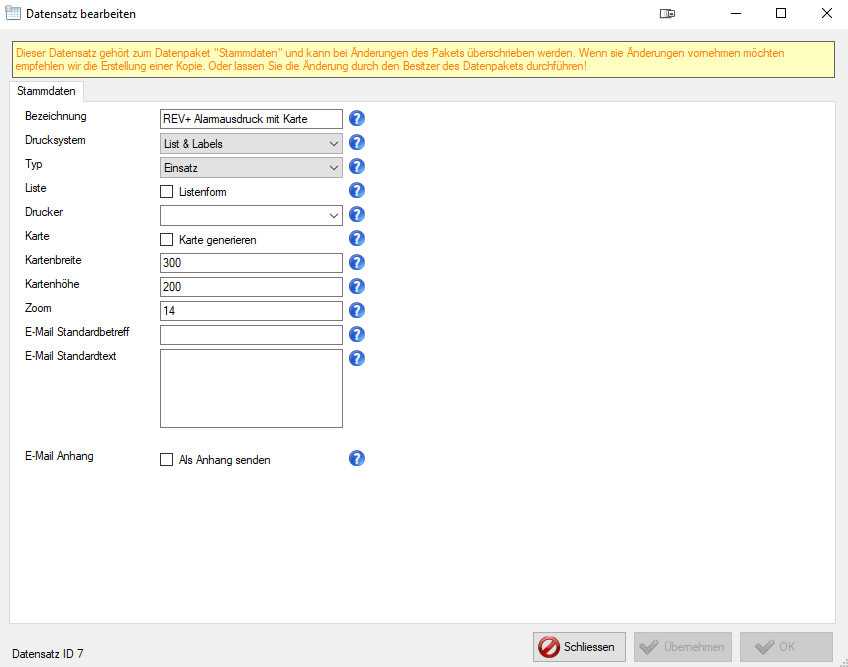Click the icon left of minimize in title bar
This screenshot has height=667, width=848.
668,14
